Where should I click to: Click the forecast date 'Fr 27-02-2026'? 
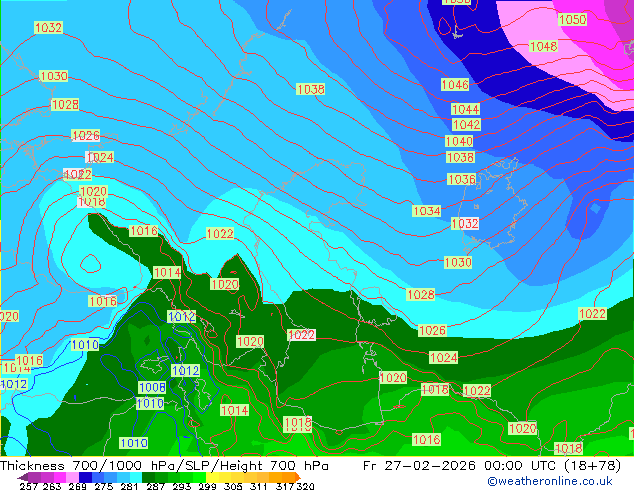pyautogui.click(x=419, y=465)
